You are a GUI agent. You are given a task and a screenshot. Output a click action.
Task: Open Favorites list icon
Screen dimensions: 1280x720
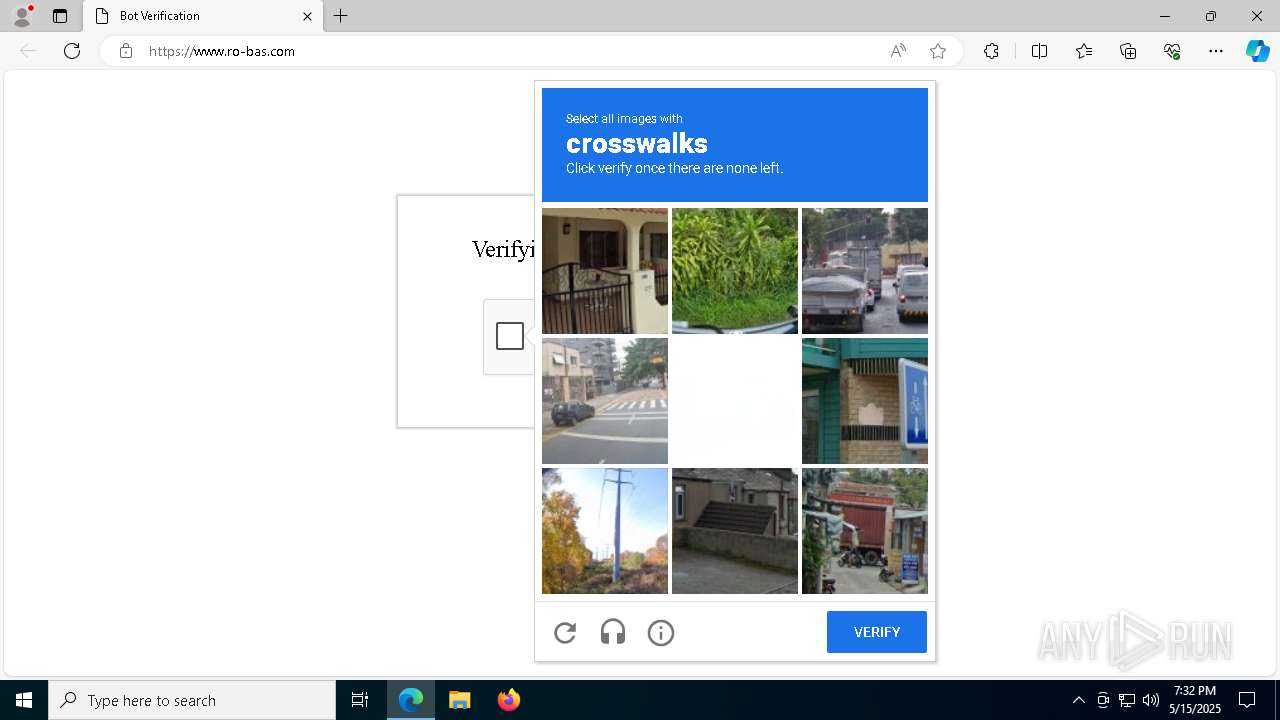(1084, 51)
